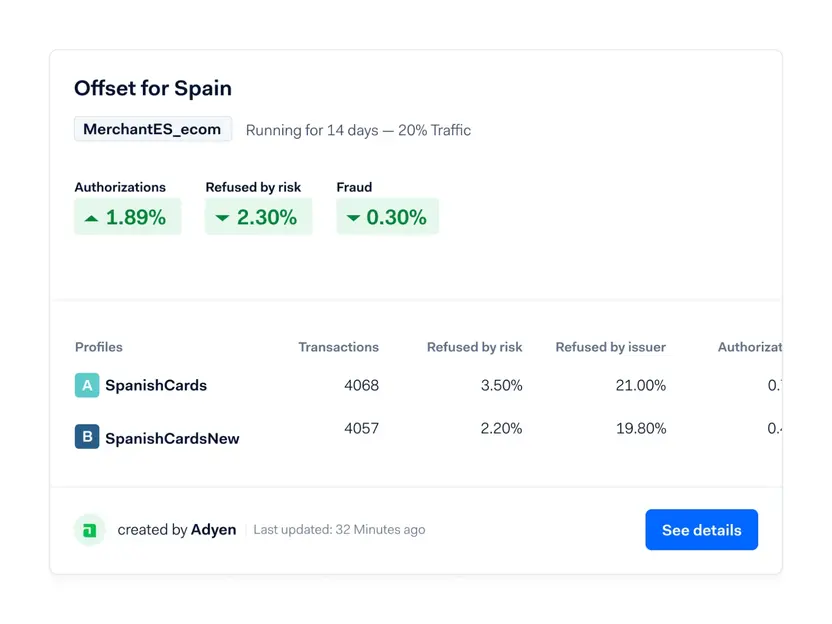Open the SpanishCards profile row
Viewport: 832px width, 624px height.
point(156,385)
